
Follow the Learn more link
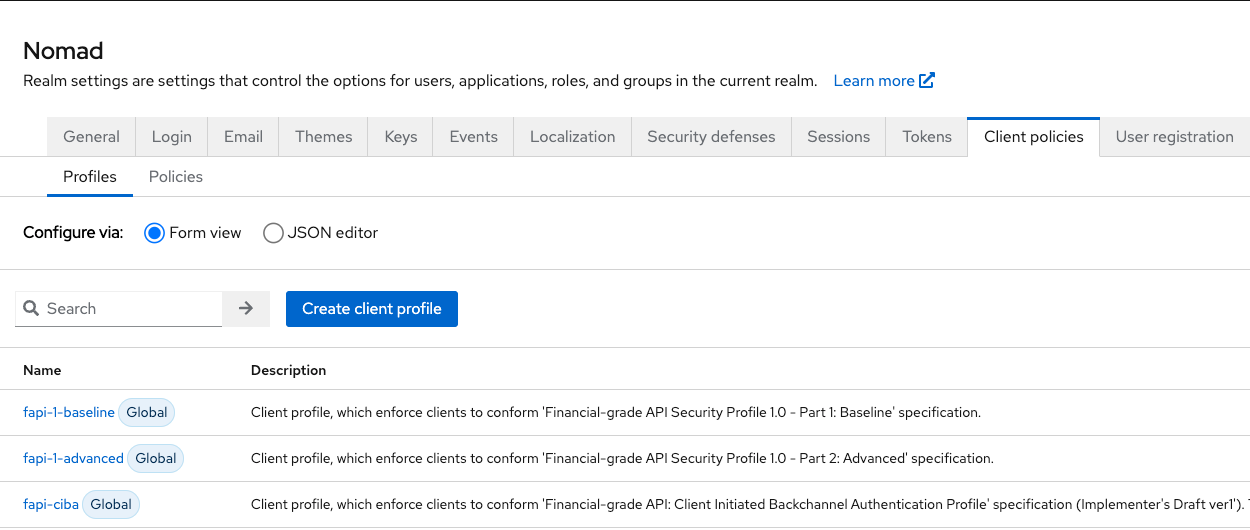pyautogui.click(x=874, y=81)
